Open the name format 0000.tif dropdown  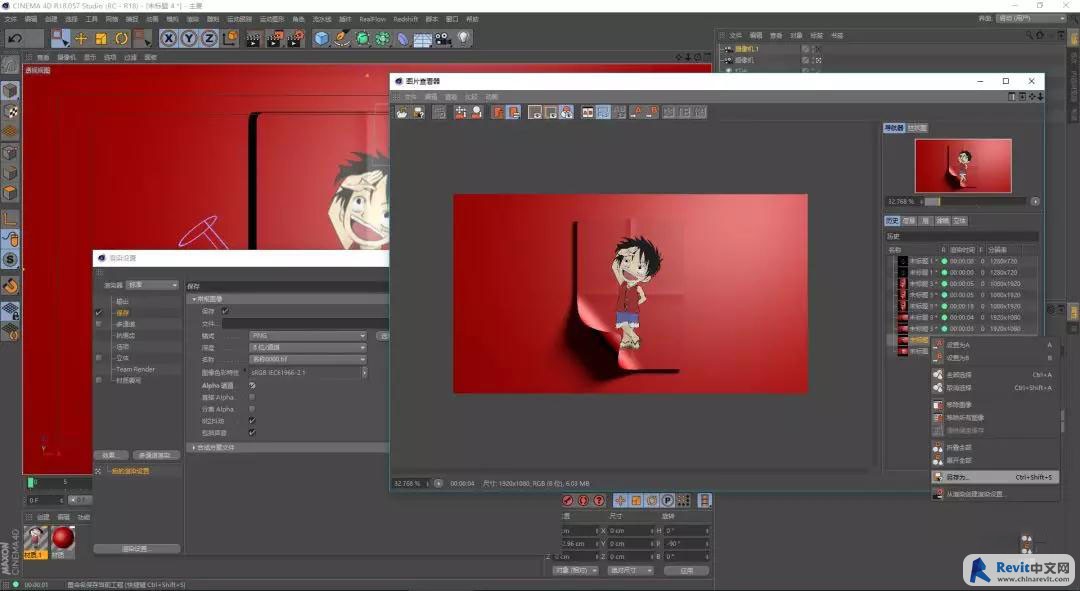(x=307, y=360)
